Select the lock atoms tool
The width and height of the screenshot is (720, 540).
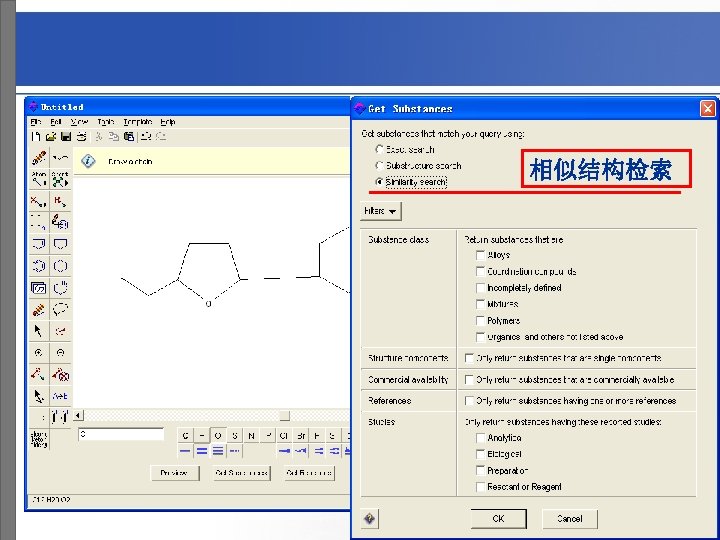point(39,374)
